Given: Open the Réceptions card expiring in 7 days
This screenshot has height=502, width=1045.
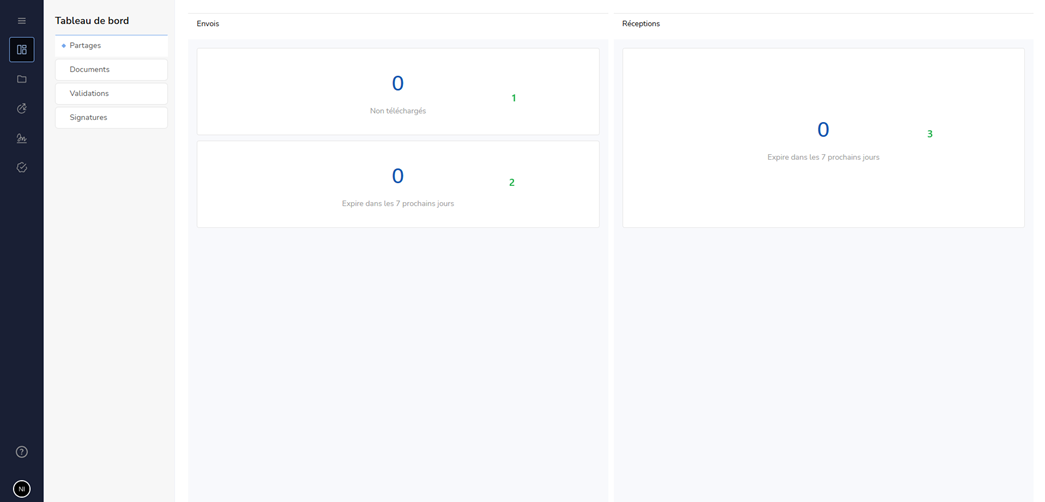Looking at the screenshot, I should coord(823,138).
